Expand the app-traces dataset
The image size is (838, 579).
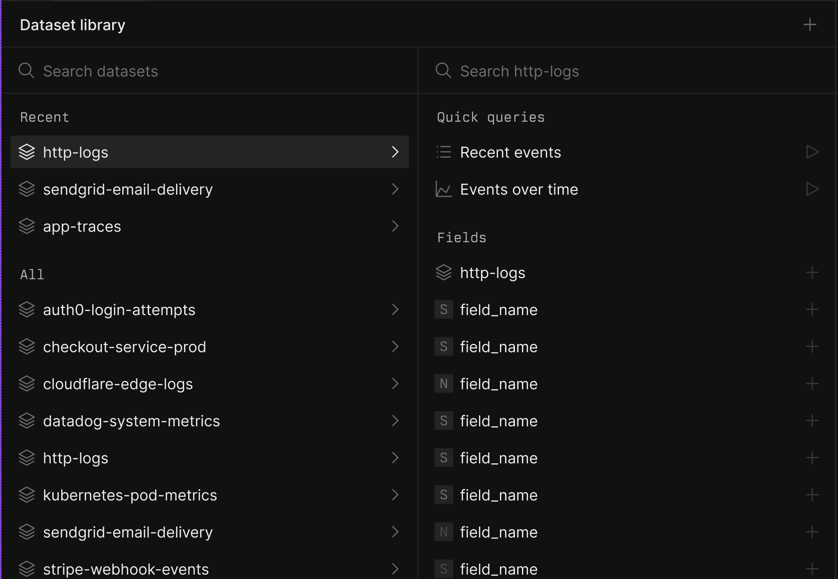pos(394,226)
